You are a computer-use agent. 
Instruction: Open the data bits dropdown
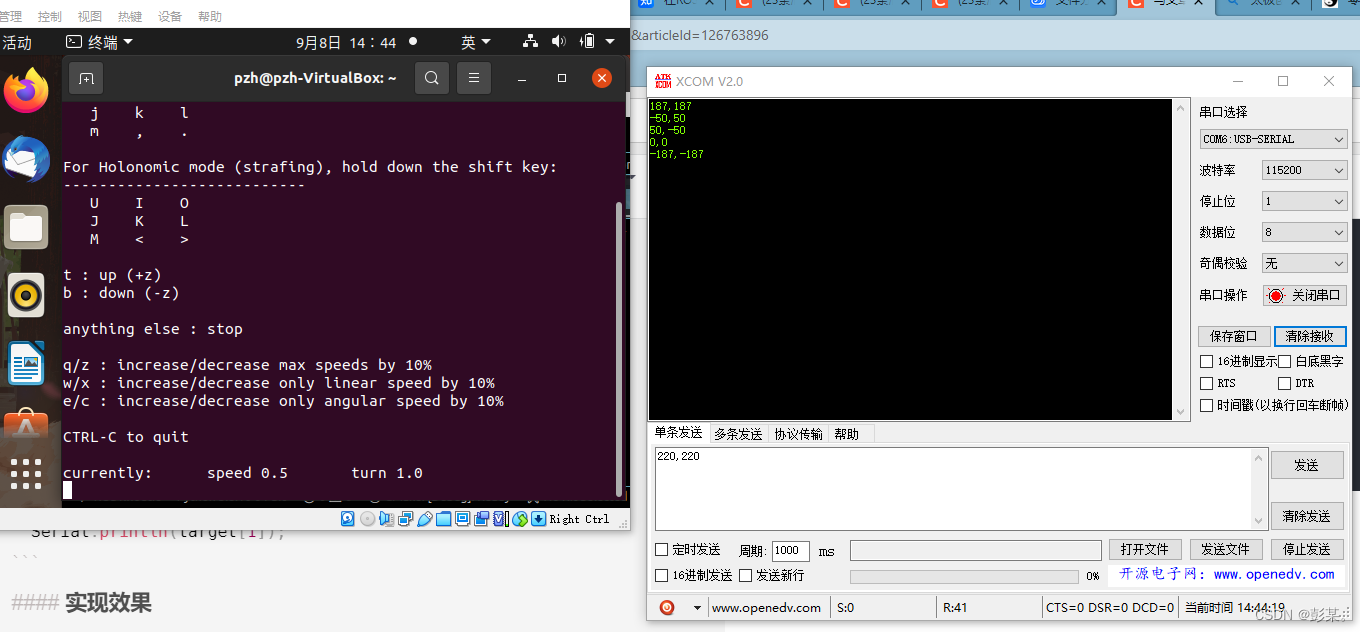click(x=1305, y=232)
